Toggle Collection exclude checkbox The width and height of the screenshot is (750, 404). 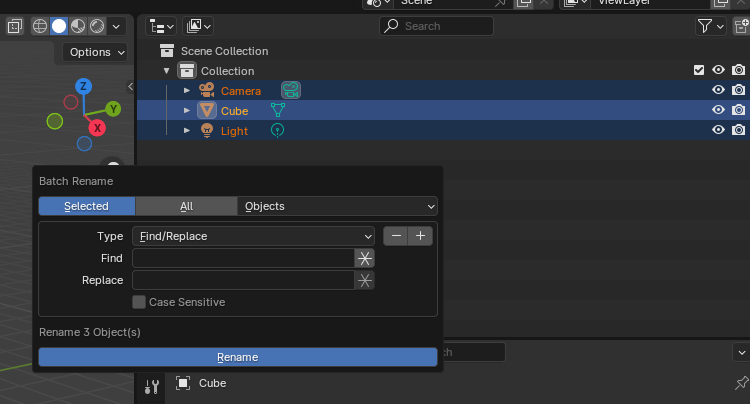pos(699,70)
